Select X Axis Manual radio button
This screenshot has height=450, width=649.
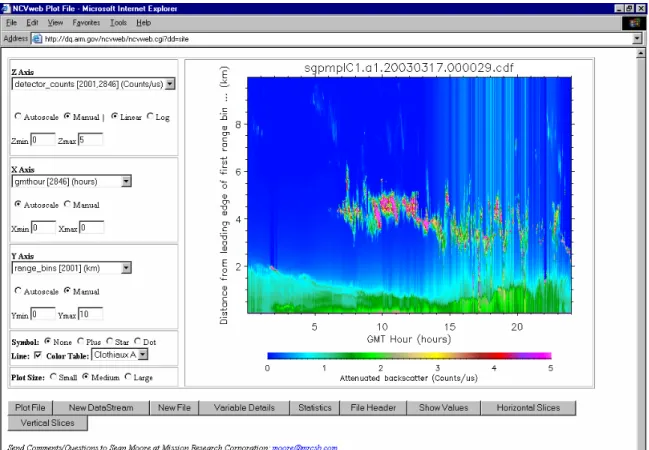pyautogui.click(x=67, y=204)
